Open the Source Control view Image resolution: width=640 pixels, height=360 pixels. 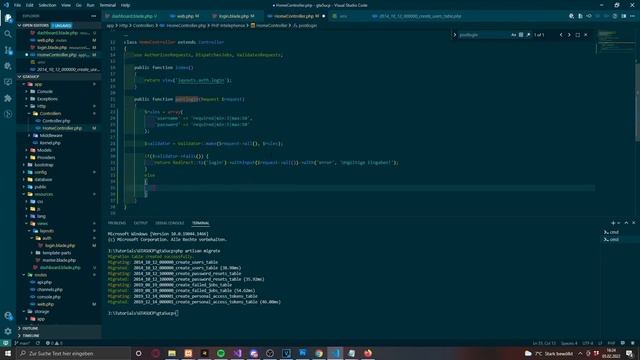[8, 50]
